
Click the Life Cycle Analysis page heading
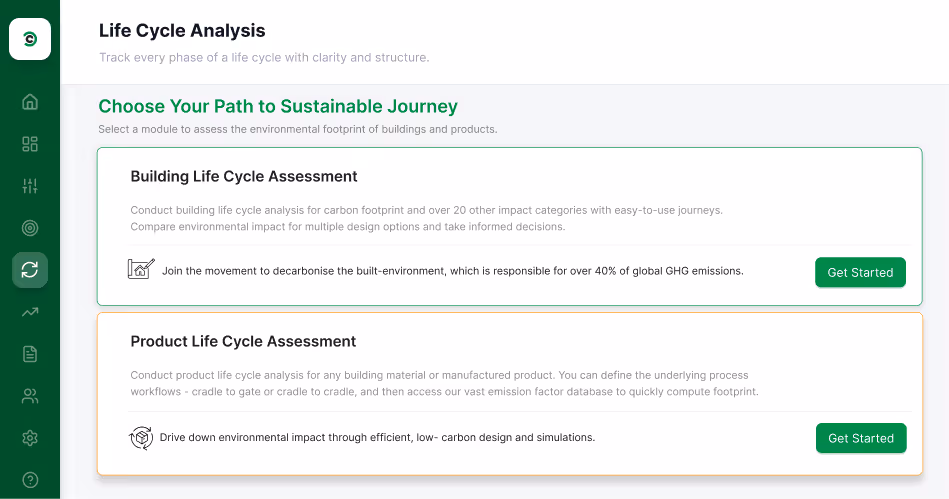pos(182,31)
